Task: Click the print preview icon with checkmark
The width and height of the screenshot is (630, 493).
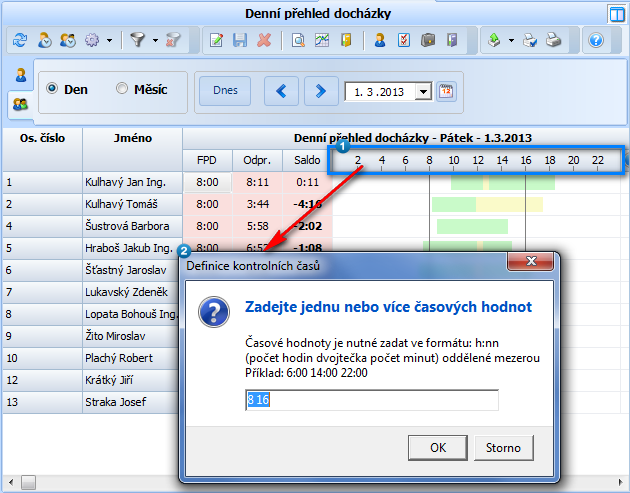Action: (530, 40)
